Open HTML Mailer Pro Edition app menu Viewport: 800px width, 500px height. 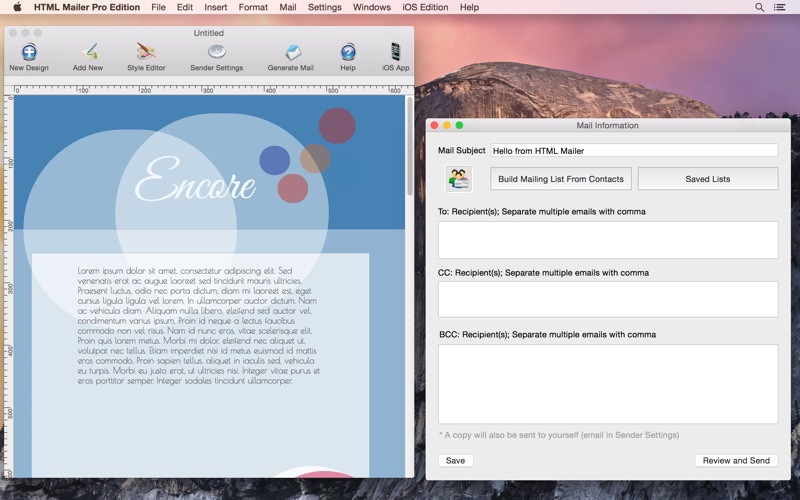pos(87,7)
